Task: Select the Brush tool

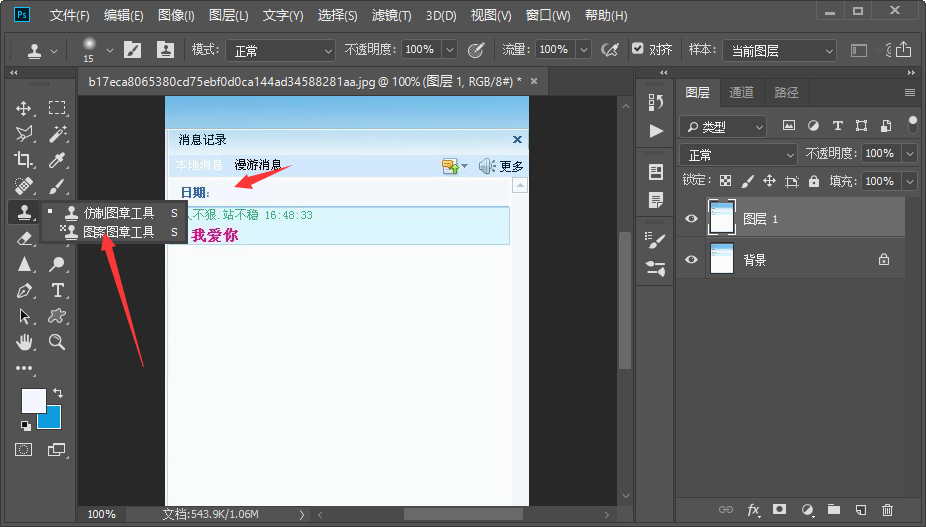Action: pos(57,186)
